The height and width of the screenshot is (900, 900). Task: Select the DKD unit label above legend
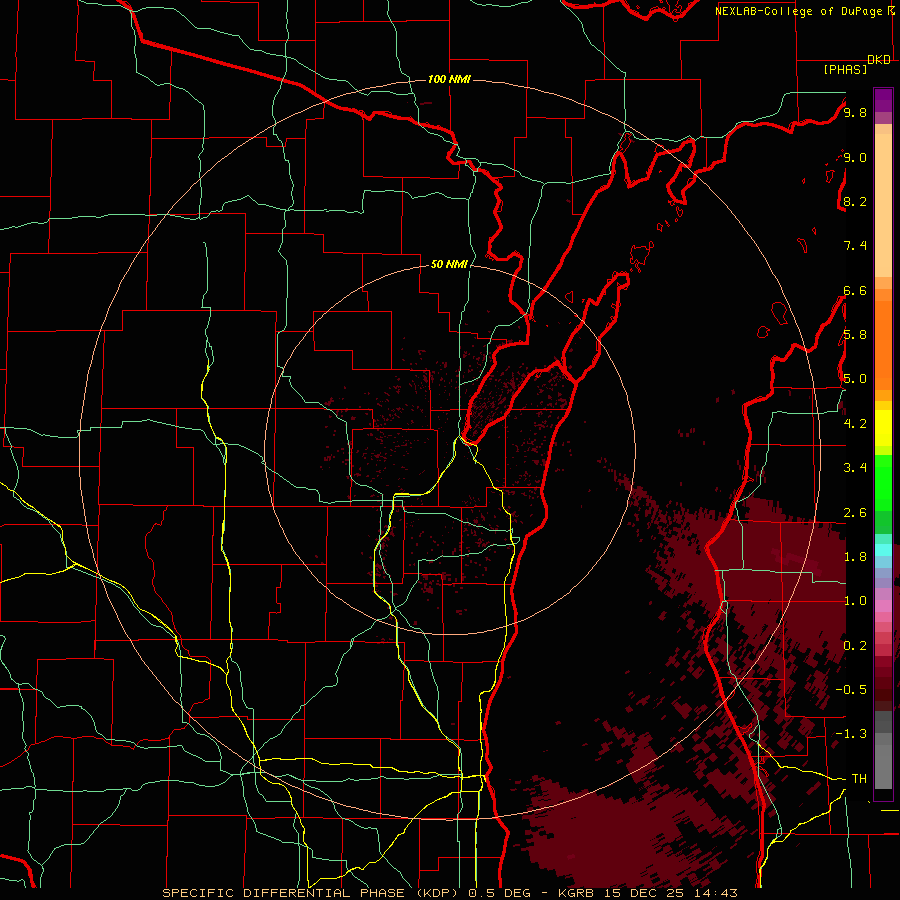pos(879,60)
